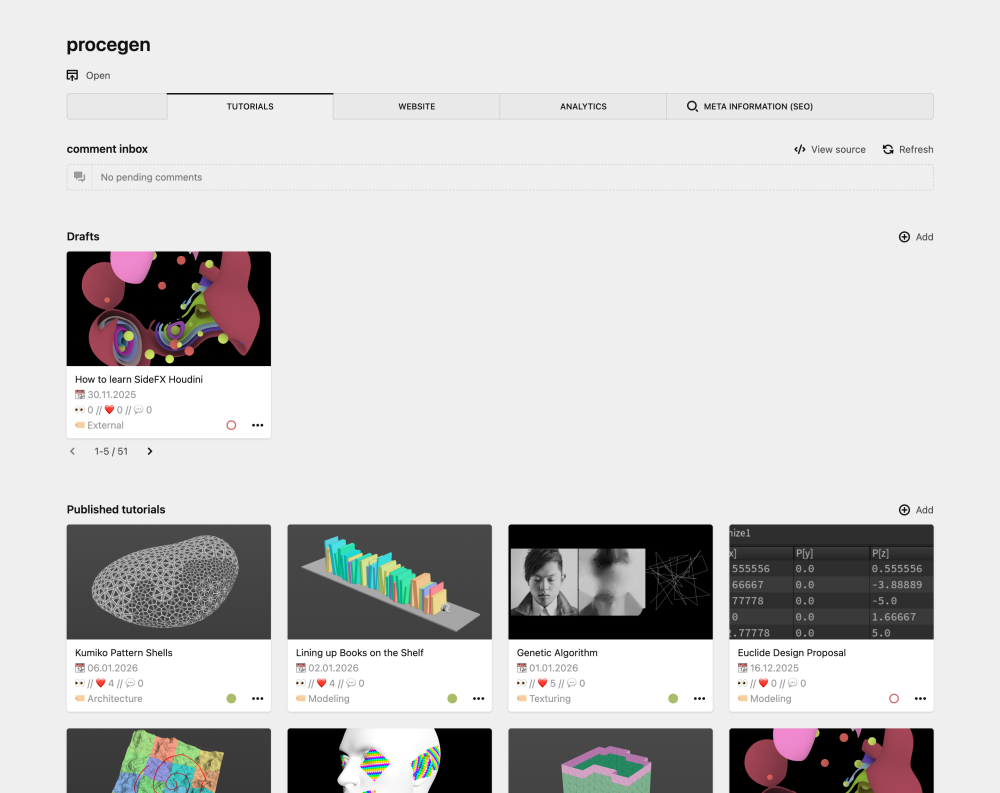Click the View source code icon
The height and width of the screenshot is (793, 1000).
click(x=800, y=150)
